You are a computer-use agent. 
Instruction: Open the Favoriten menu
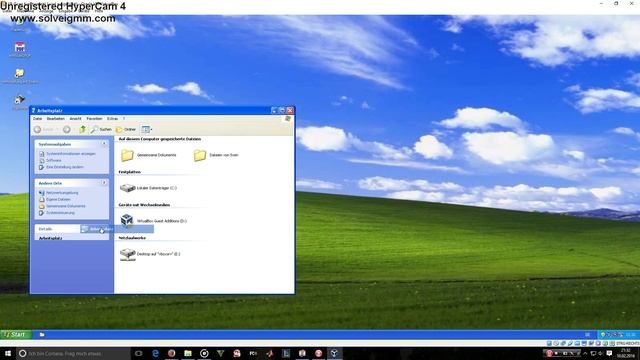pos(94,119)
